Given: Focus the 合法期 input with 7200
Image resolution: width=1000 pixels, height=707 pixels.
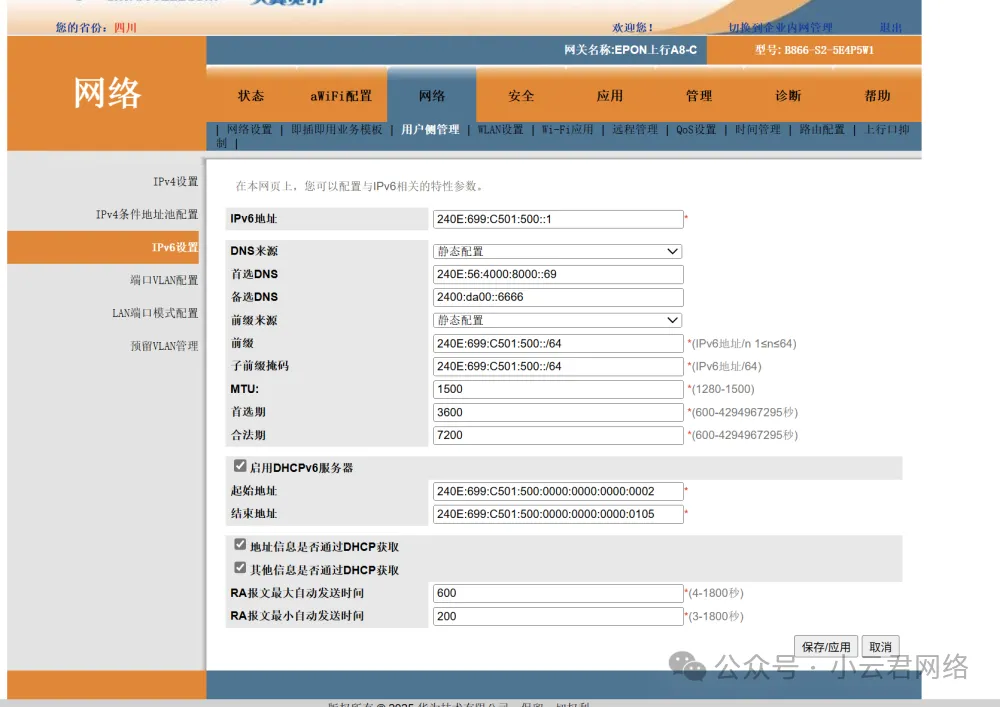Looking at the screenshot, I should pyautogui.click(x=558, y=435).
